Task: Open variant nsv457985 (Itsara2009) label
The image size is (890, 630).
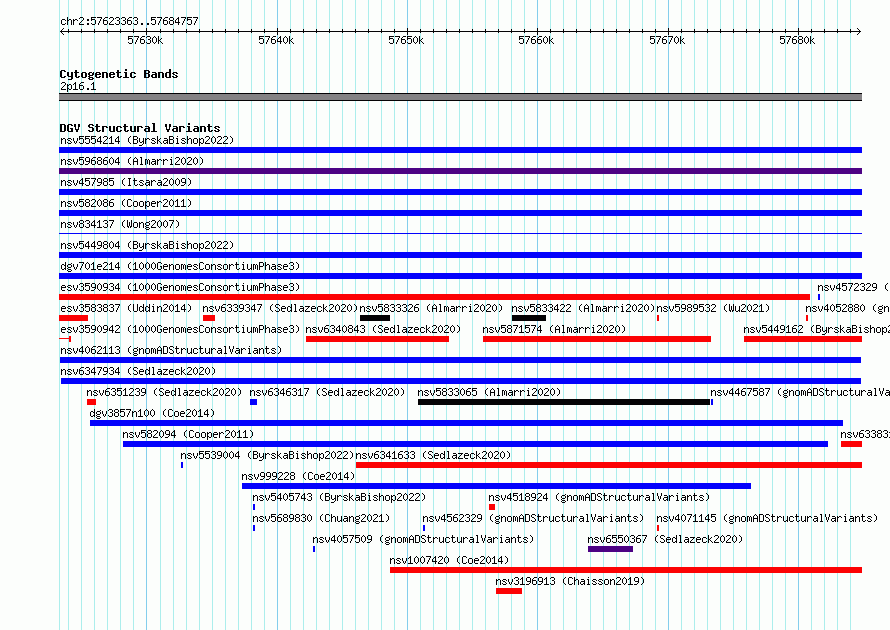Action: 126,182
